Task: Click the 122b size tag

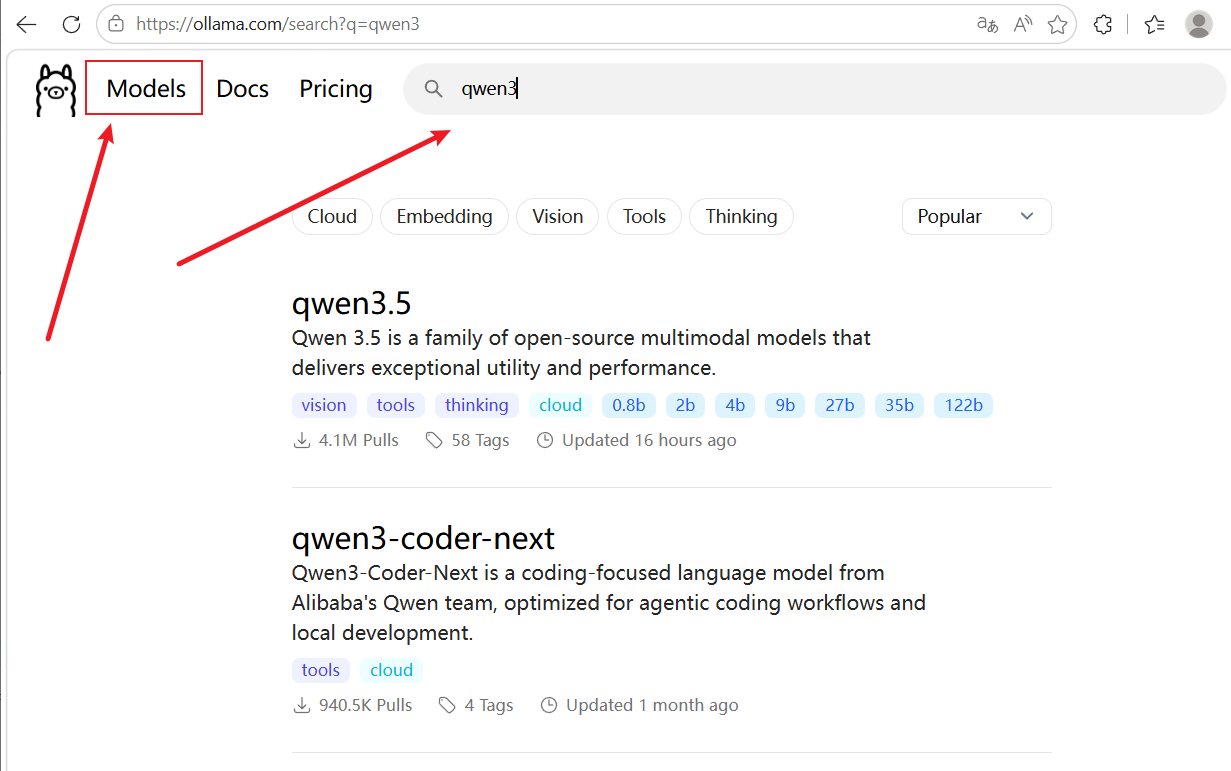Action: point(964,405)
